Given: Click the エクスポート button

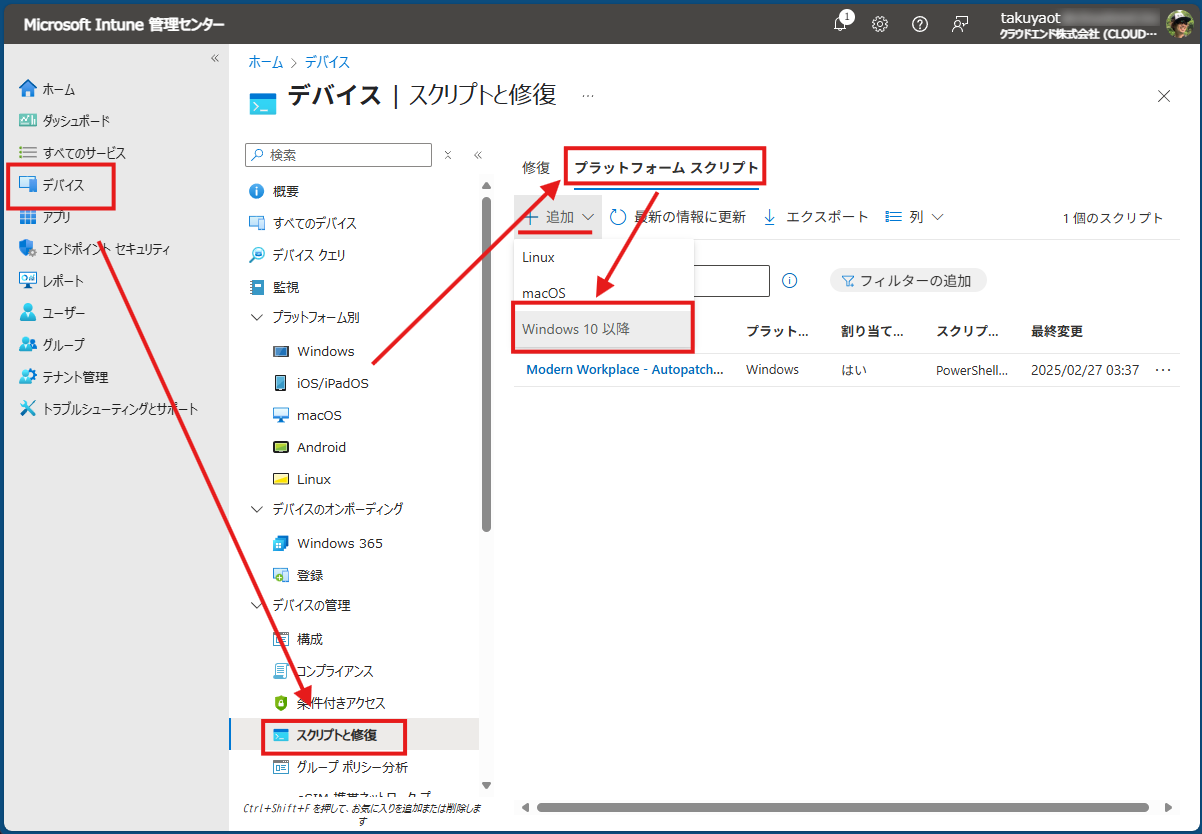Looking at the screenshot, I should (x=815, y=217).
